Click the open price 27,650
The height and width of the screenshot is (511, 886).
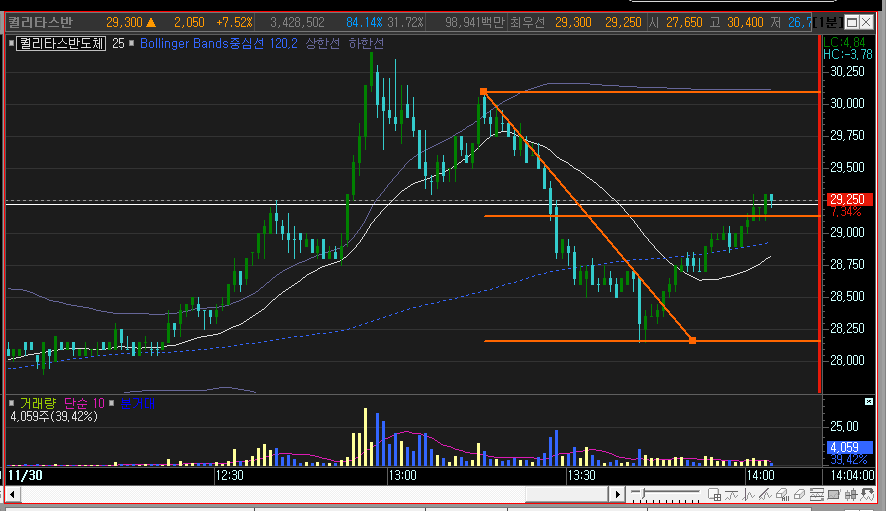click(x=684, y=23)
